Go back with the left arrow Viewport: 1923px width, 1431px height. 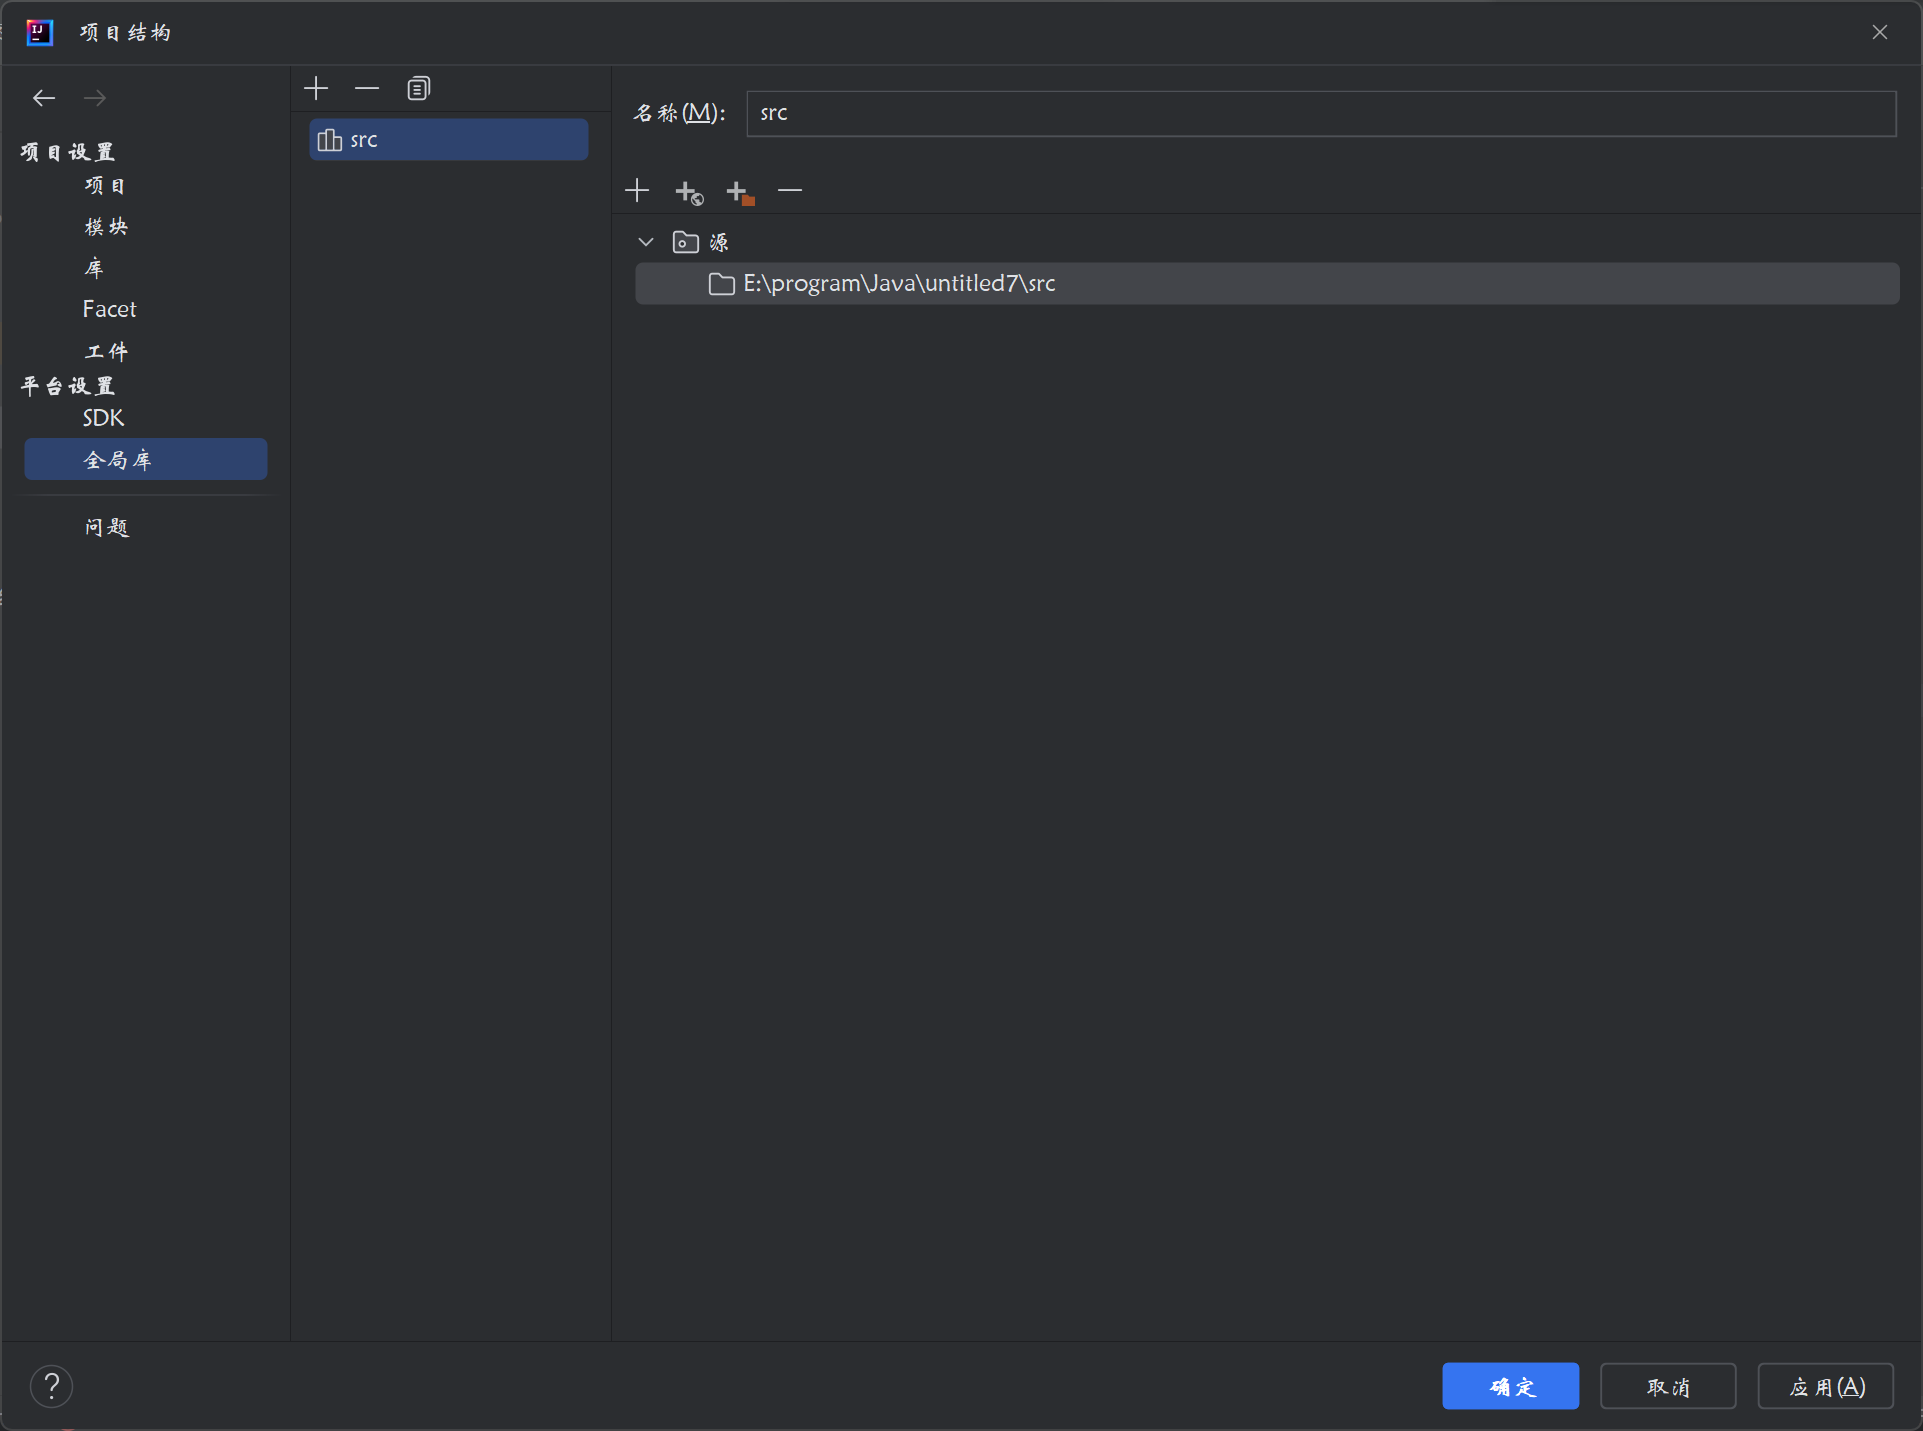click(x=43, y=98)
